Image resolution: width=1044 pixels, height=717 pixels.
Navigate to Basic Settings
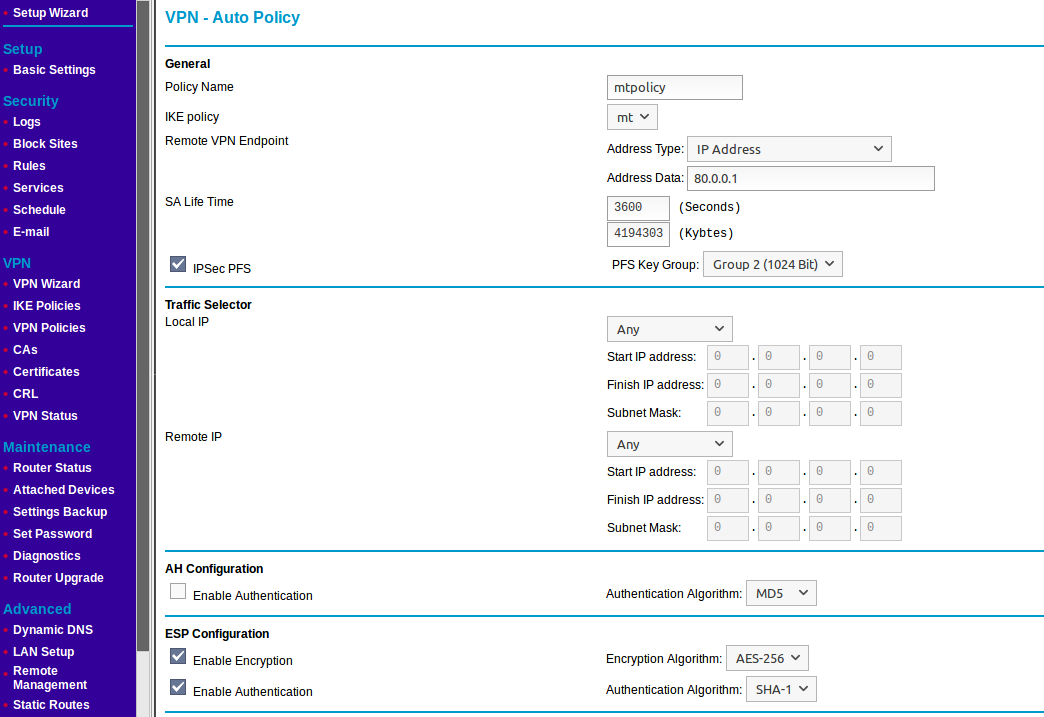[x=54, y=70]
